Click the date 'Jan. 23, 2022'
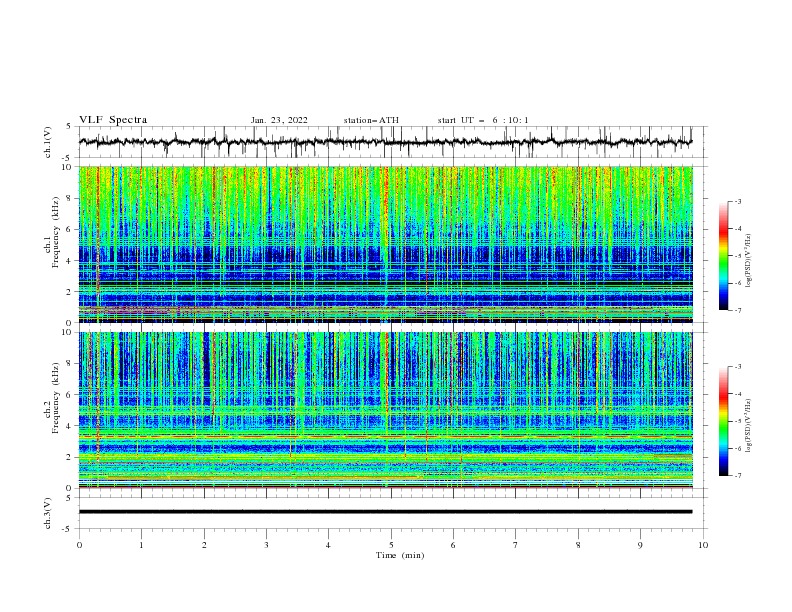 coord(279,120)
